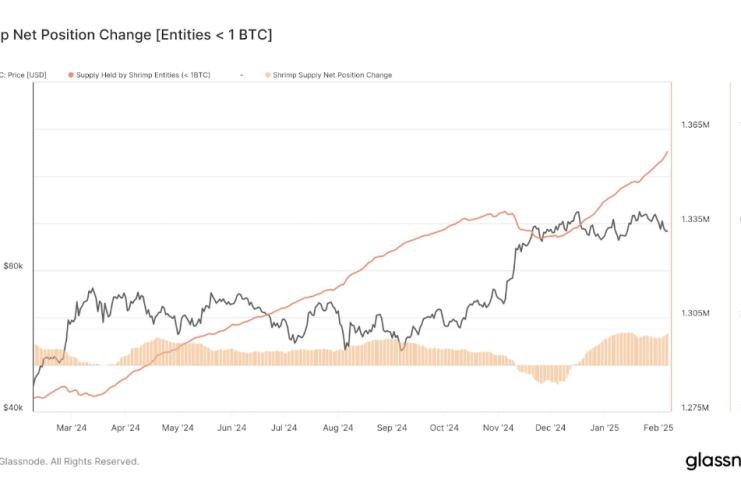The image size is (741, 486).
Task: Select the Jun '24 date label
Action: click(231, 428)
